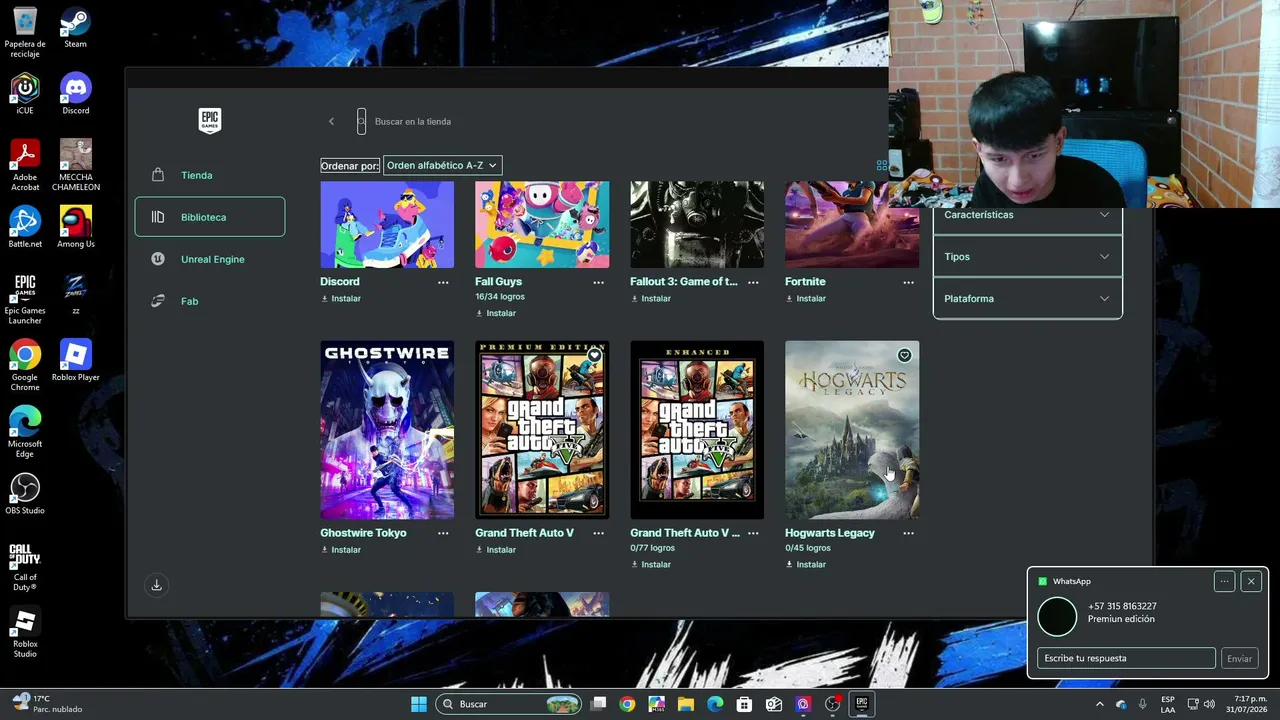
Task: Open the OBS Studio desktop shortcut
Action: coord(25,494)
